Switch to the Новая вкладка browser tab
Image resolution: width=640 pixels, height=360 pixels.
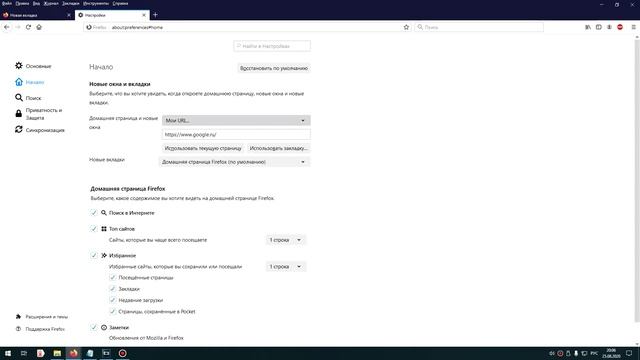[37, 15]
